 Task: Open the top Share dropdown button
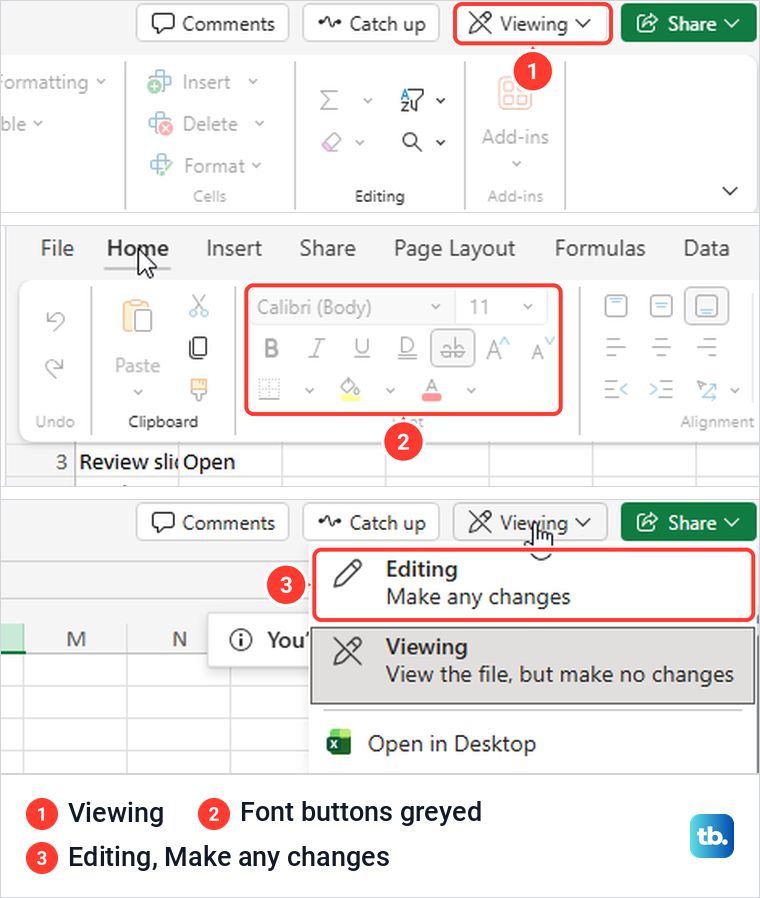pyautogui.click(x=689, y=23)
